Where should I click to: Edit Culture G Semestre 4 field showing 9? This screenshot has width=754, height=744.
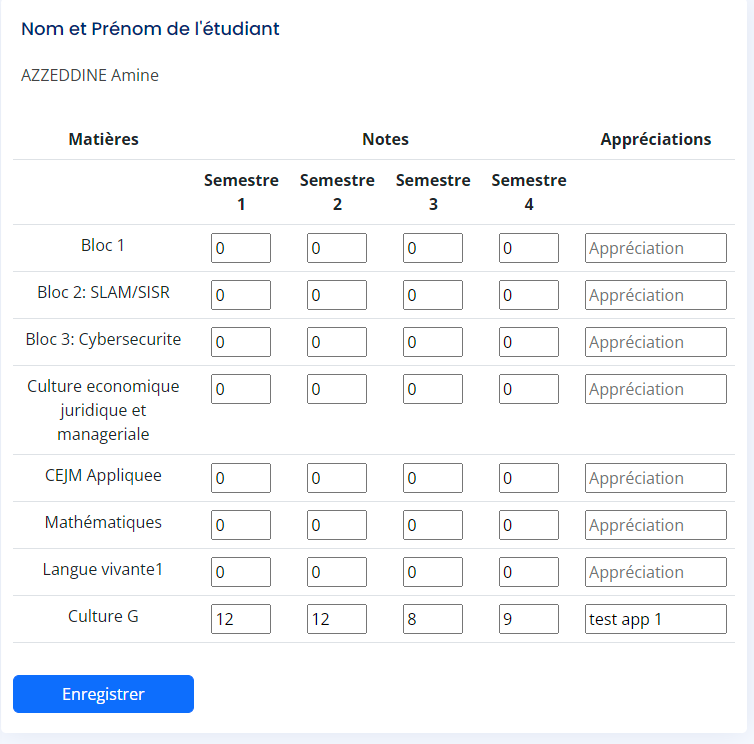528,619
